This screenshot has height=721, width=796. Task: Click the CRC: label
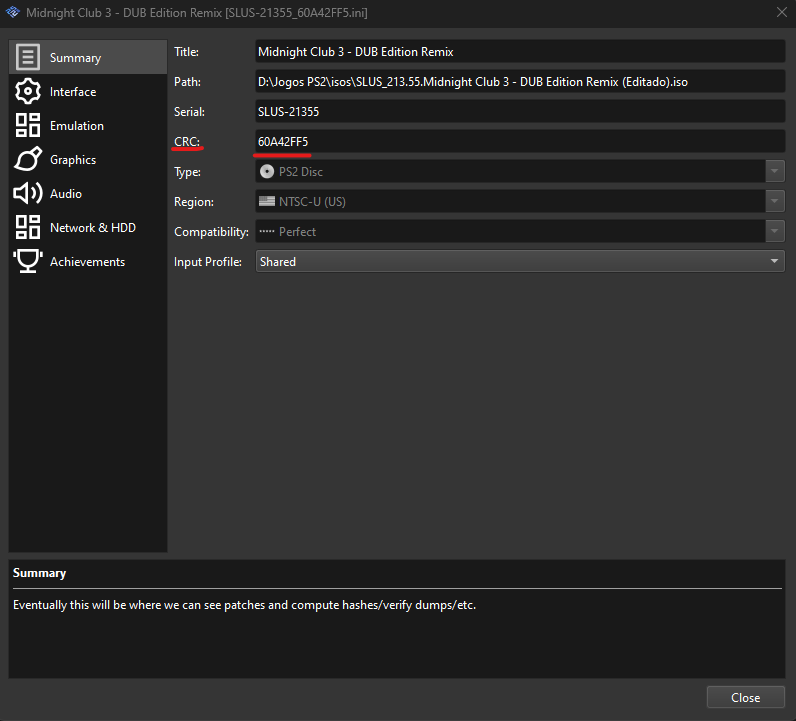coord(187,142)
